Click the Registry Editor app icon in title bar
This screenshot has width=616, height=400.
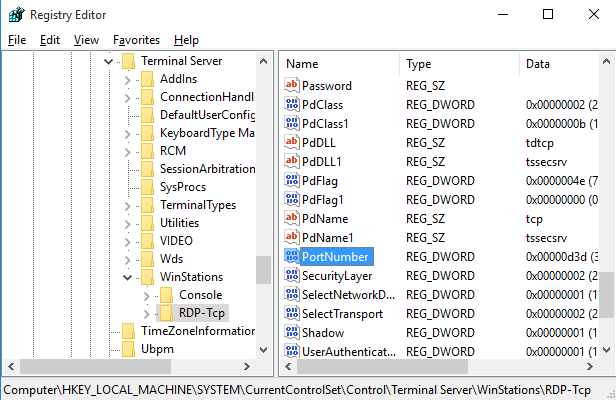(16, 15)
